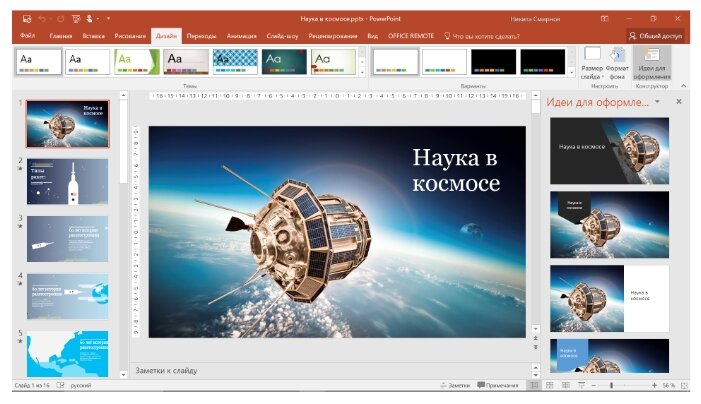701x404 pixels.
Task: Click the Redo icon in title bar
Action: pos(60,19)
